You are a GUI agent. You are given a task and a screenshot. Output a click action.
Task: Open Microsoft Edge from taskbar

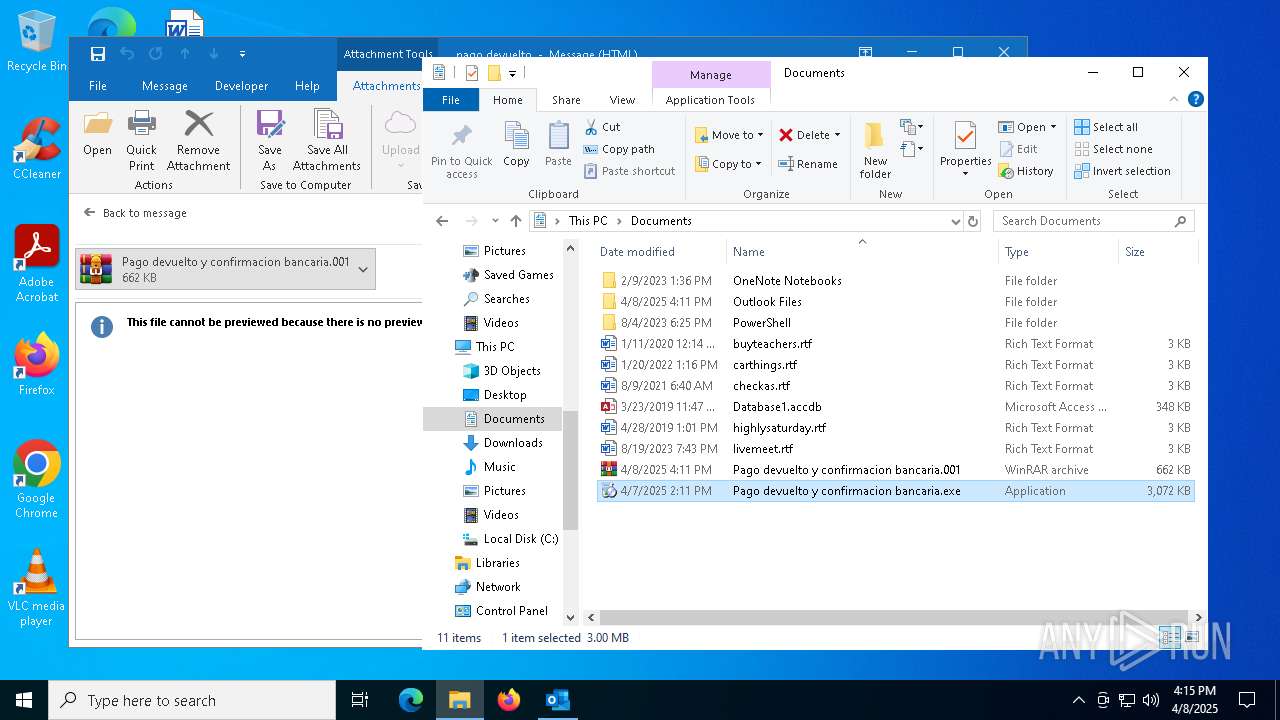point(411,700)
